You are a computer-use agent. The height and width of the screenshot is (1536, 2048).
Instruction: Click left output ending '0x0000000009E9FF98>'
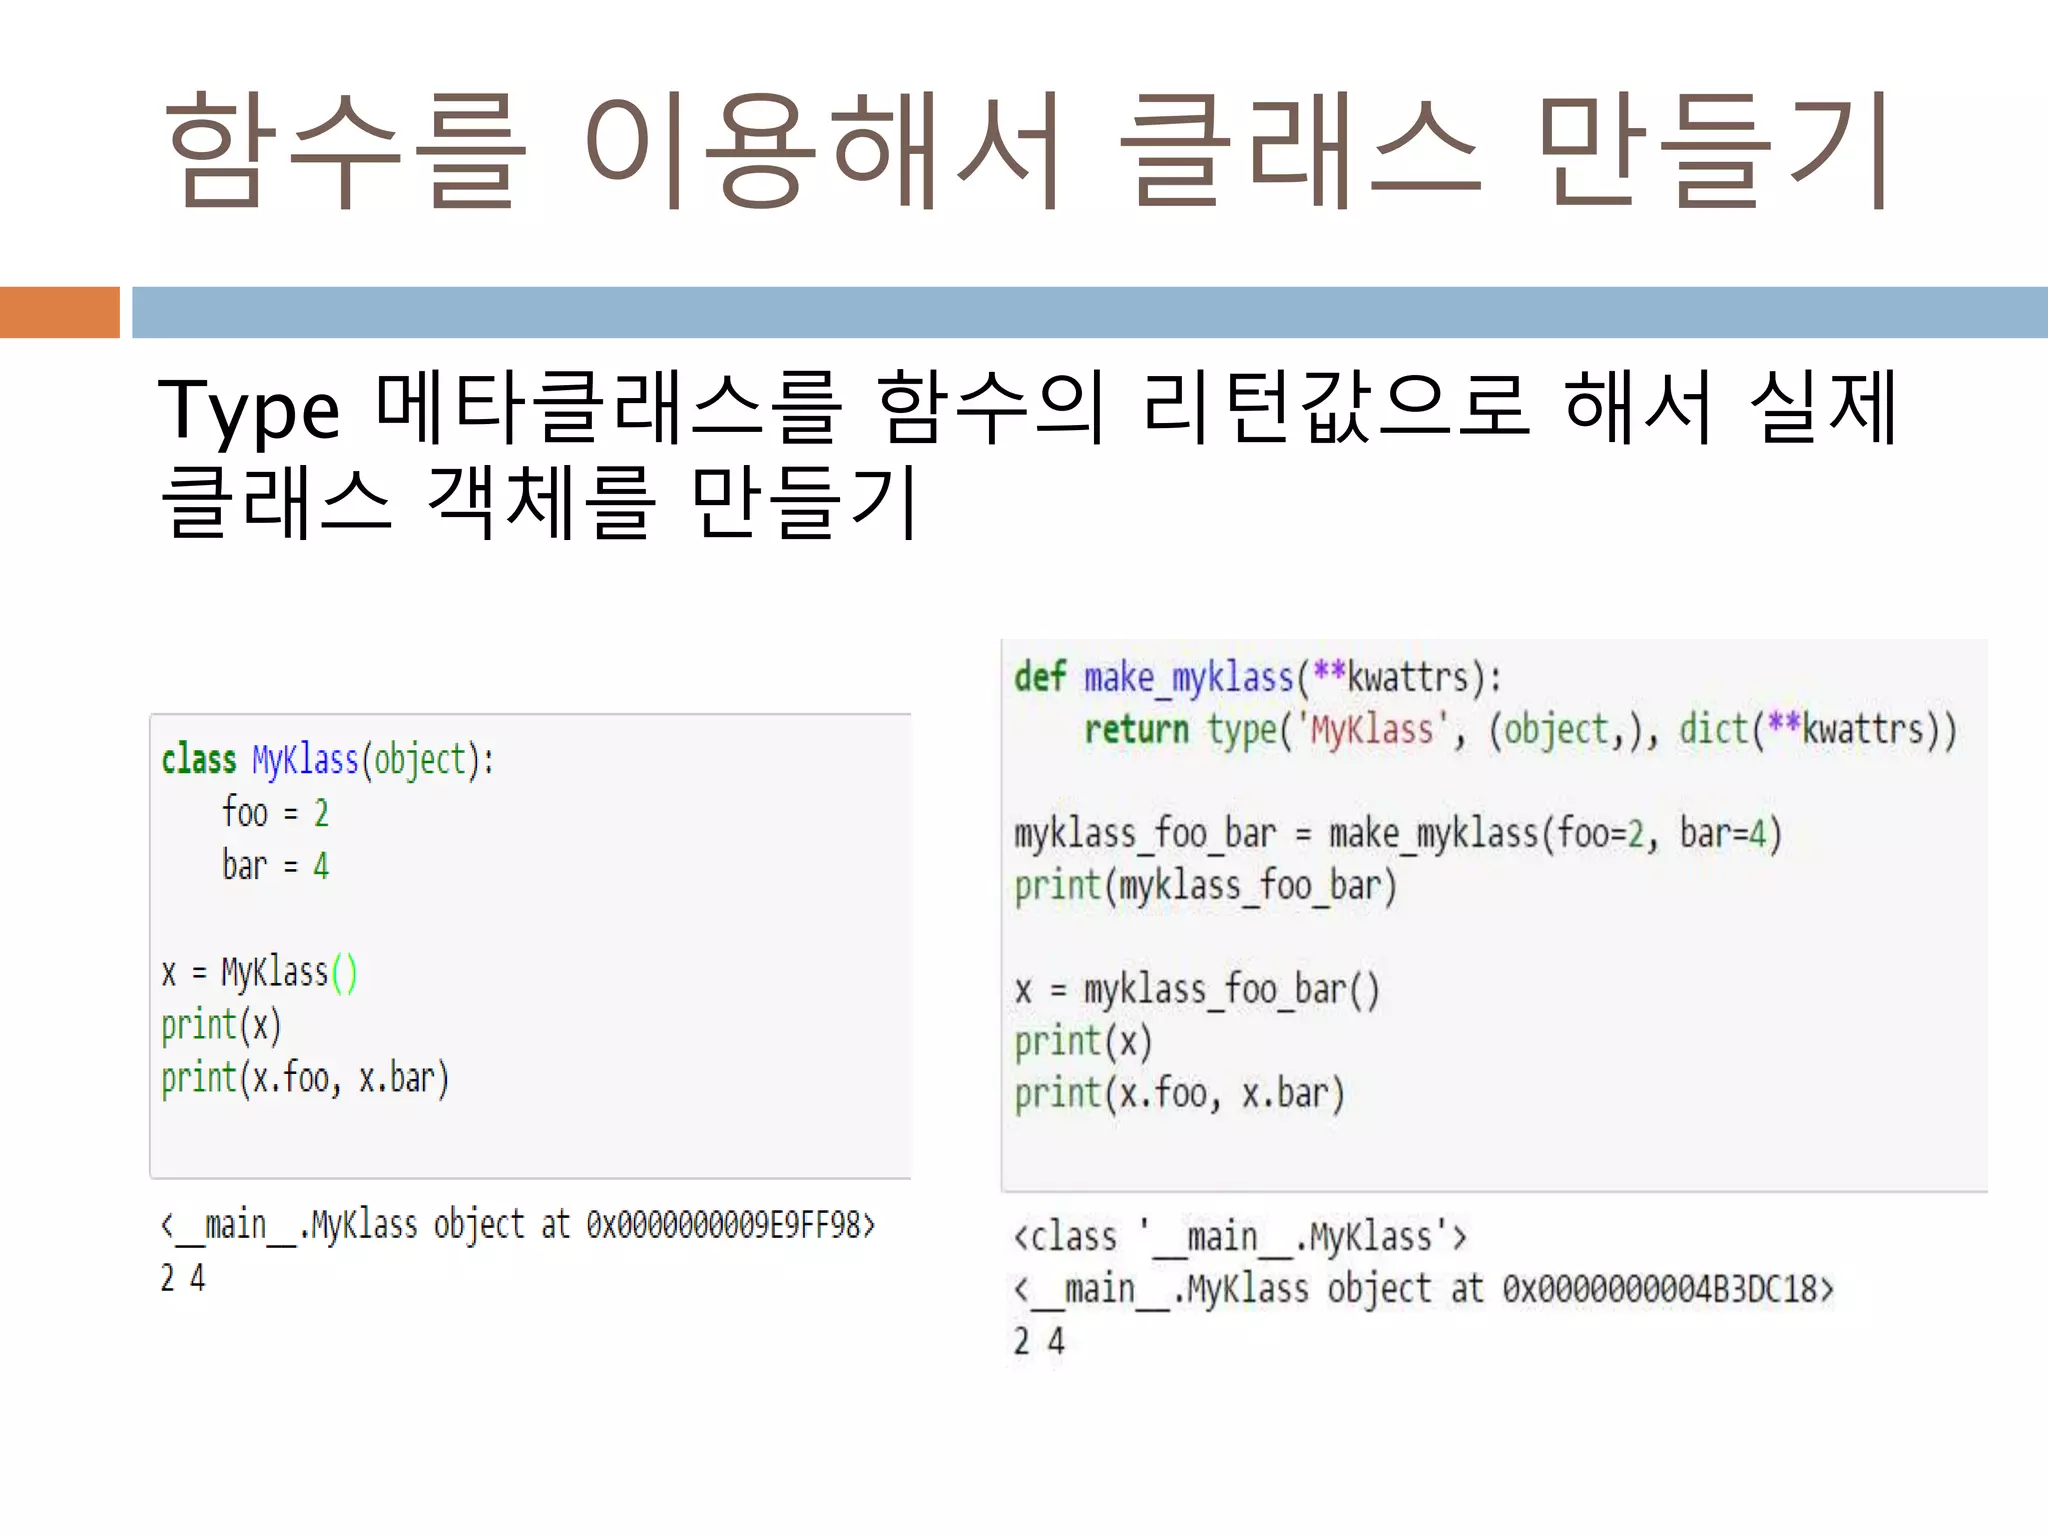[518, 1225]
